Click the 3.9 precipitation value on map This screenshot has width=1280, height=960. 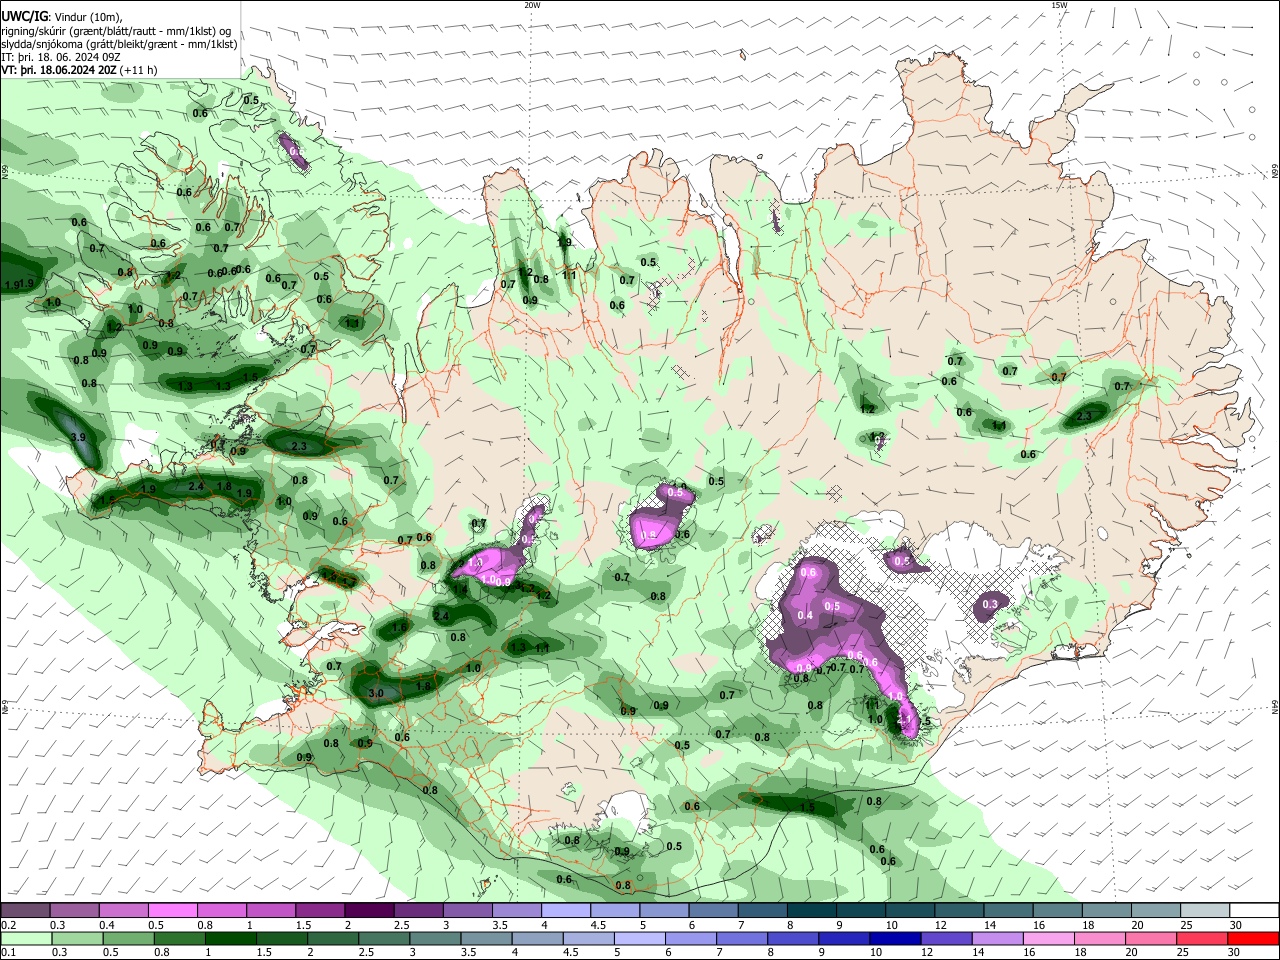[78, 438]
